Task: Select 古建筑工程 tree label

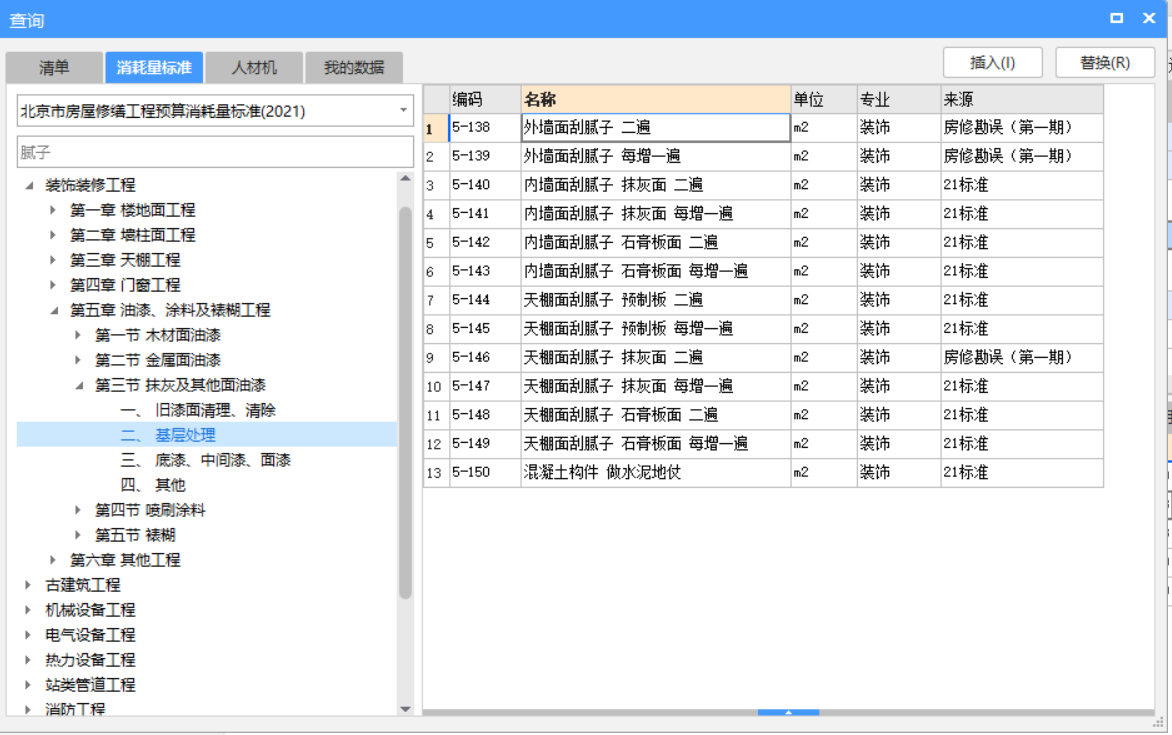Action: pos(83,585)
